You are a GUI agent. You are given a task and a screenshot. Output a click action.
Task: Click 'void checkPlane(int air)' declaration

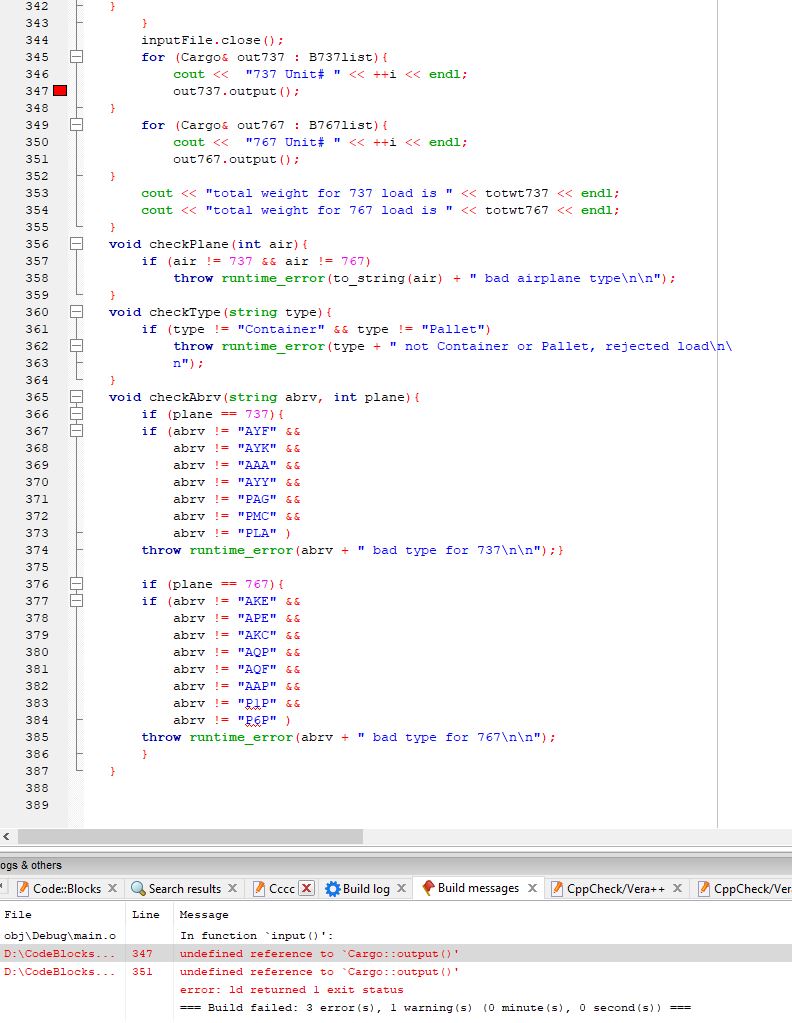pos(204,244)
